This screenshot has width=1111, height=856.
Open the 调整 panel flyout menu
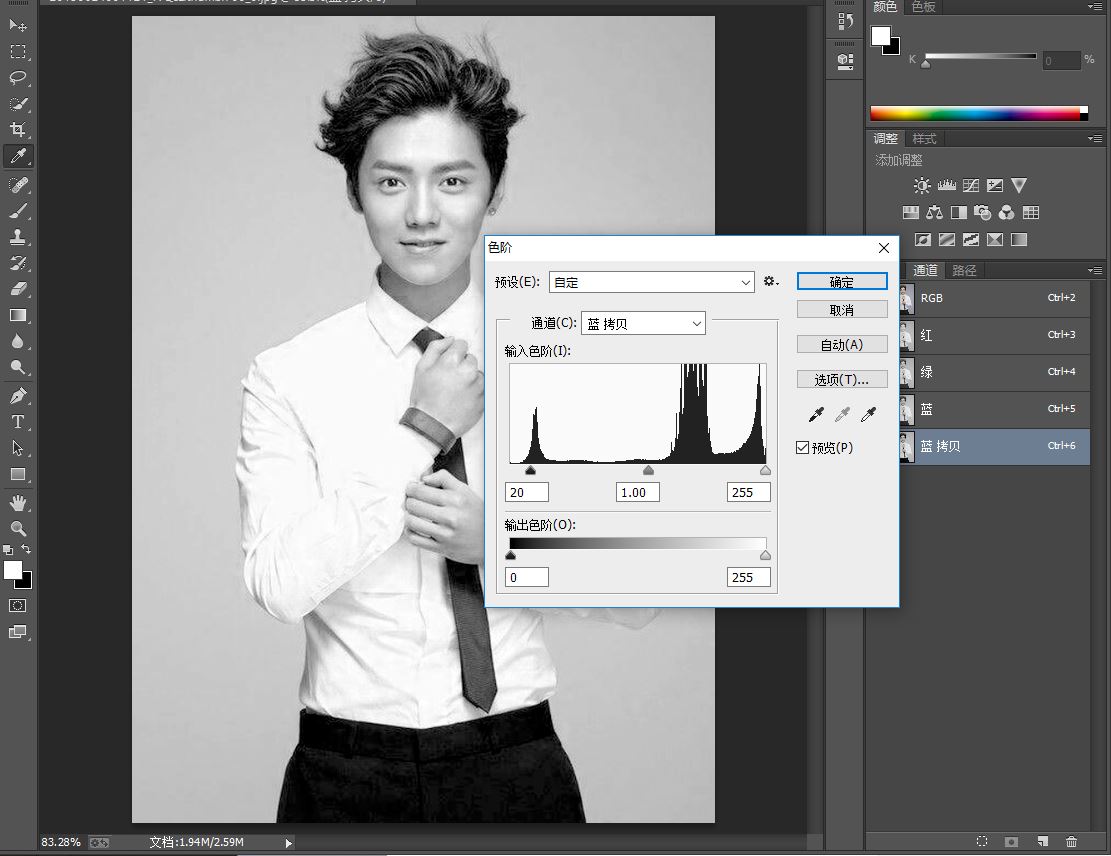[1095, 139]
